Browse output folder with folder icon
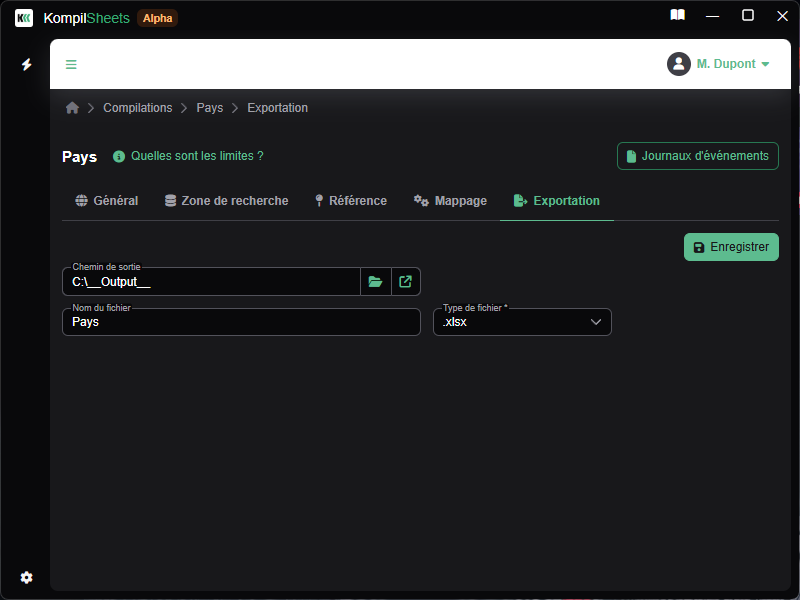800x600 pixels. (375, 282)
